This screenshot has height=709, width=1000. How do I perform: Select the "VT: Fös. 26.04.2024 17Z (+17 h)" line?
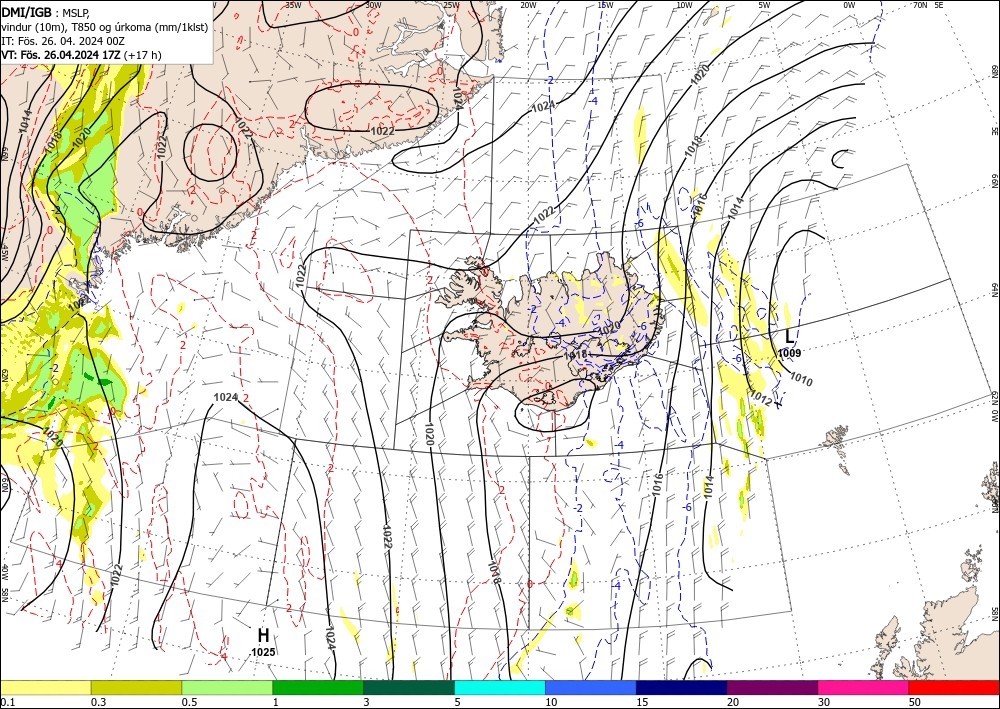click(81, 55)
